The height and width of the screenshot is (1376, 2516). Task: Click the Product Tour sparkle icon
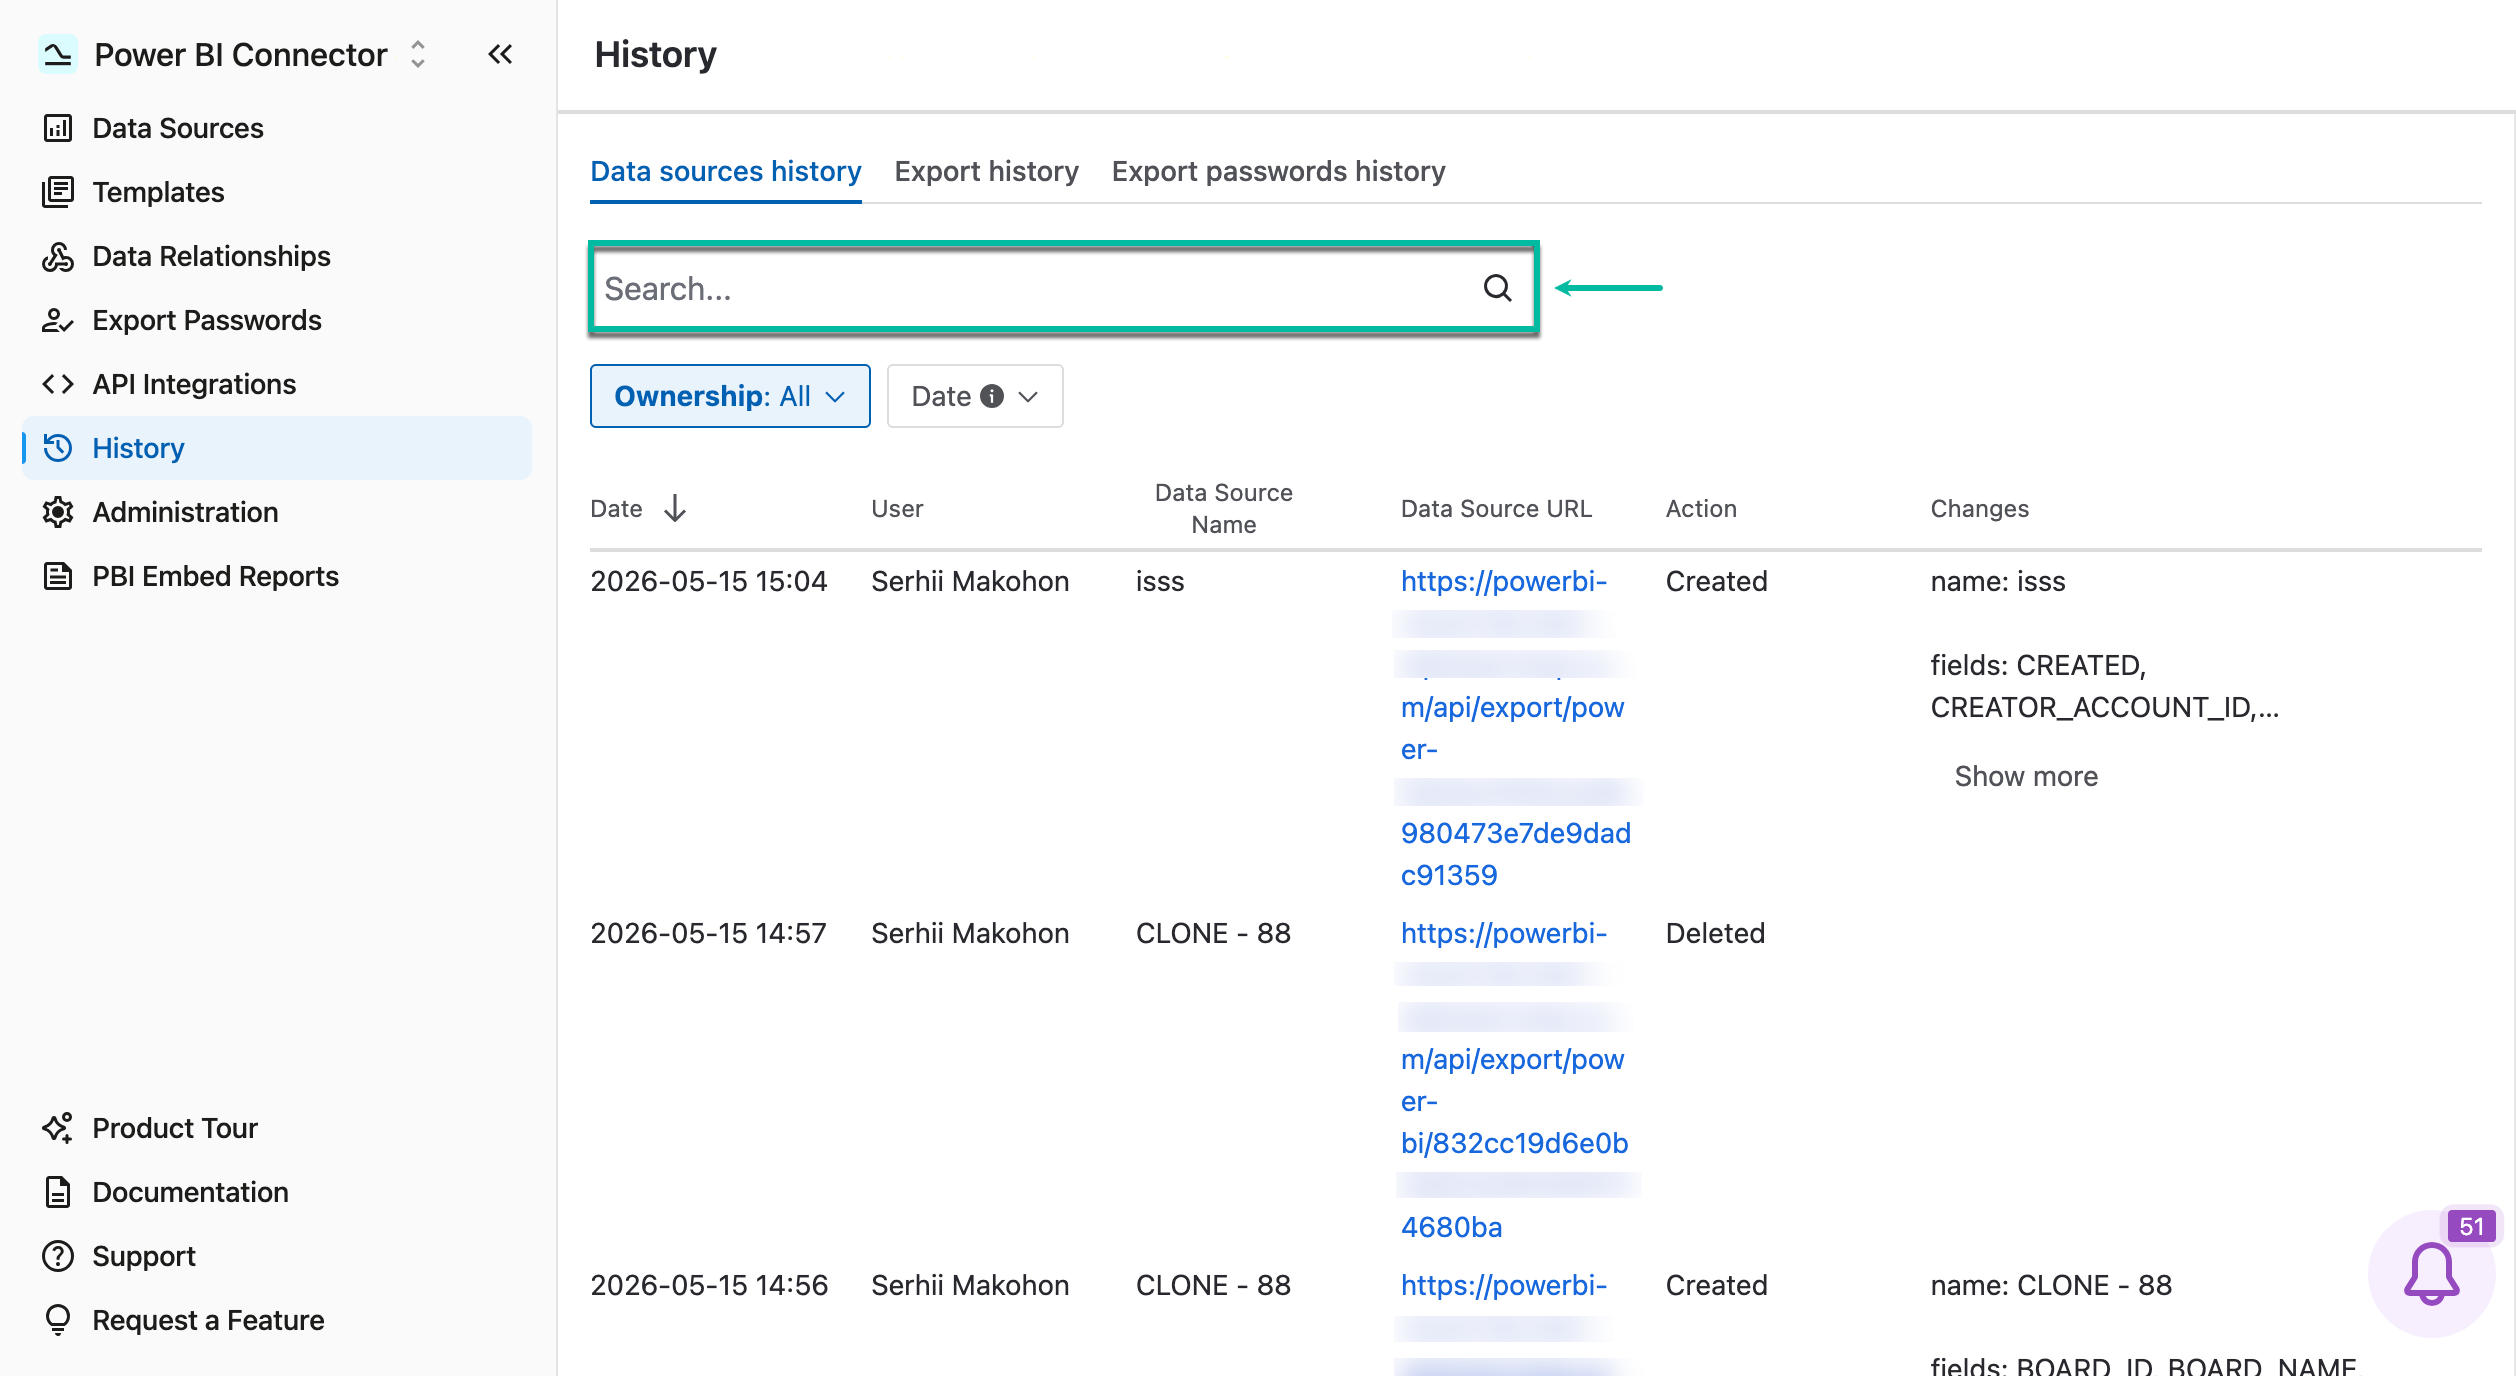[58, 1128]
